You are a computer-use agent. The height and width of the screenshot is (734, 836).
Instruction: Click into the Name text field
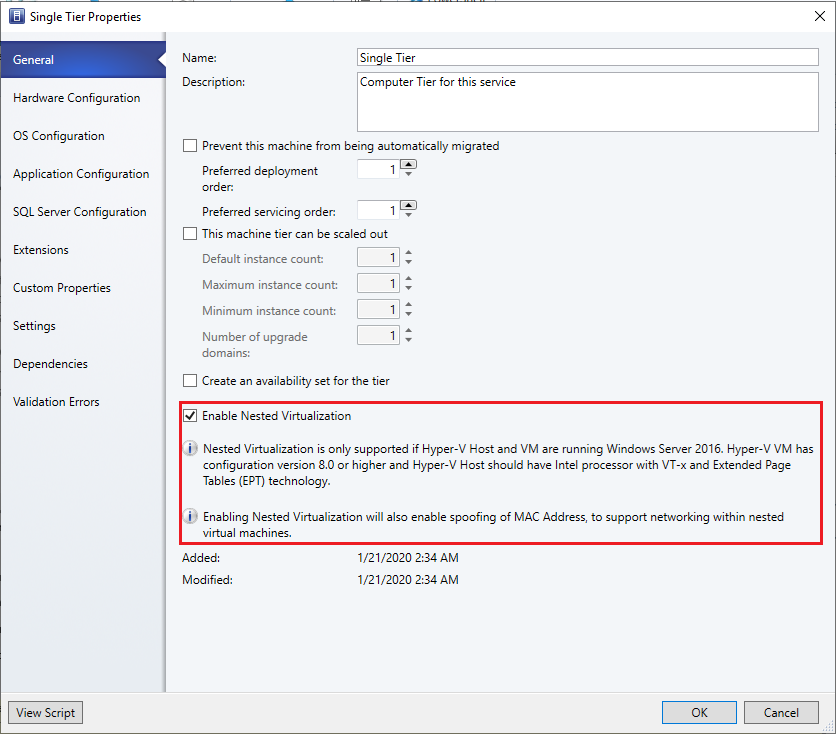[588, 57]
